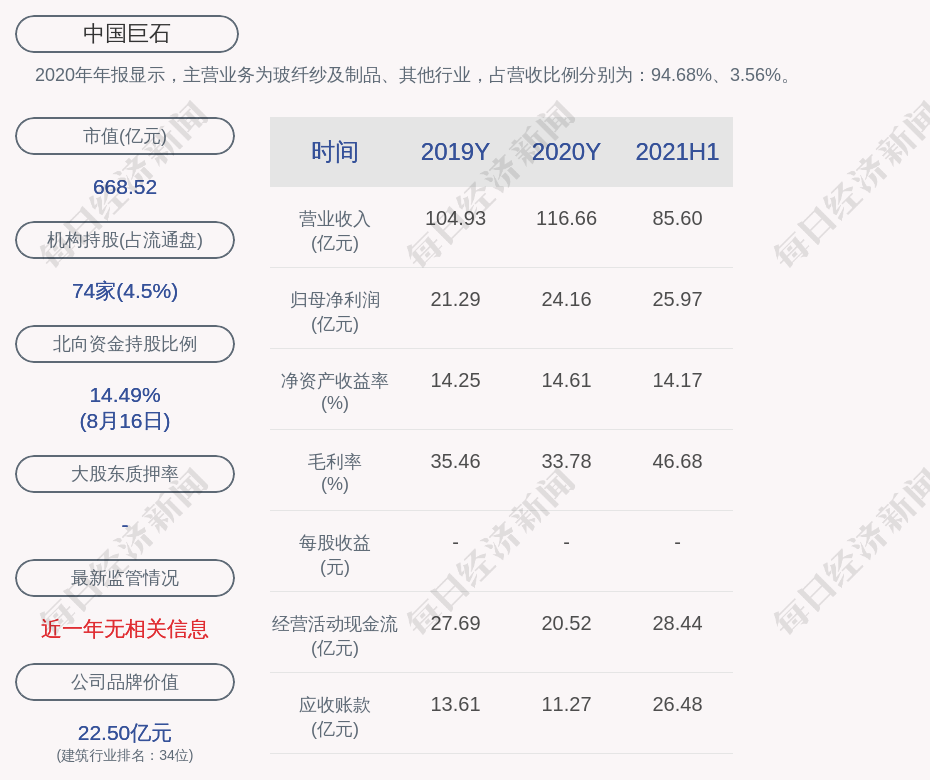The image size is (930, 780).
Task: Click 2020Y revenue value 116.66
Action: coord(566,218)
